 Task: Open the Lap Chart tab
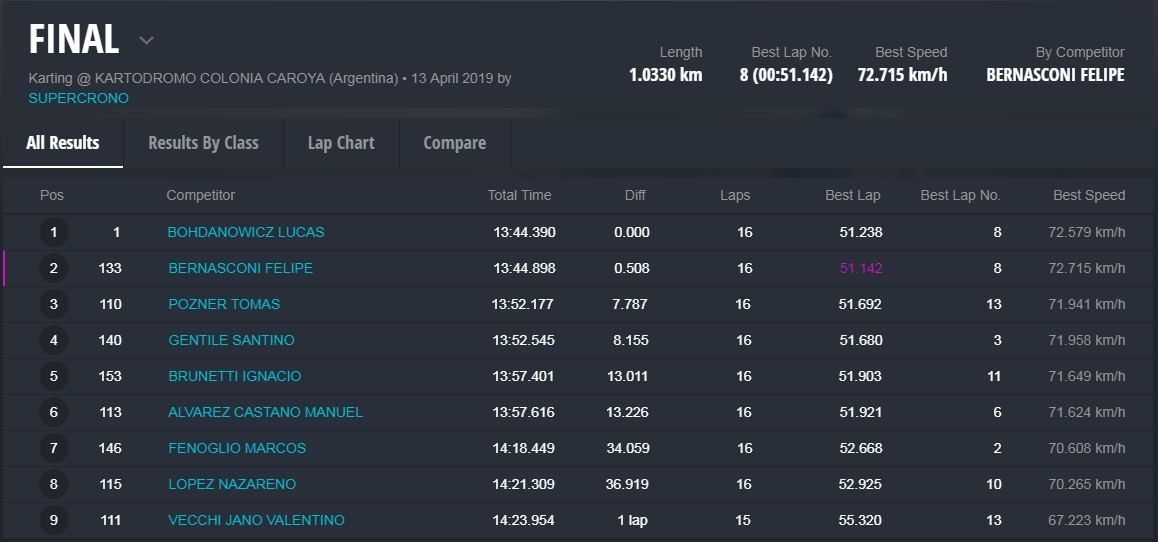[x=341, y=143]
